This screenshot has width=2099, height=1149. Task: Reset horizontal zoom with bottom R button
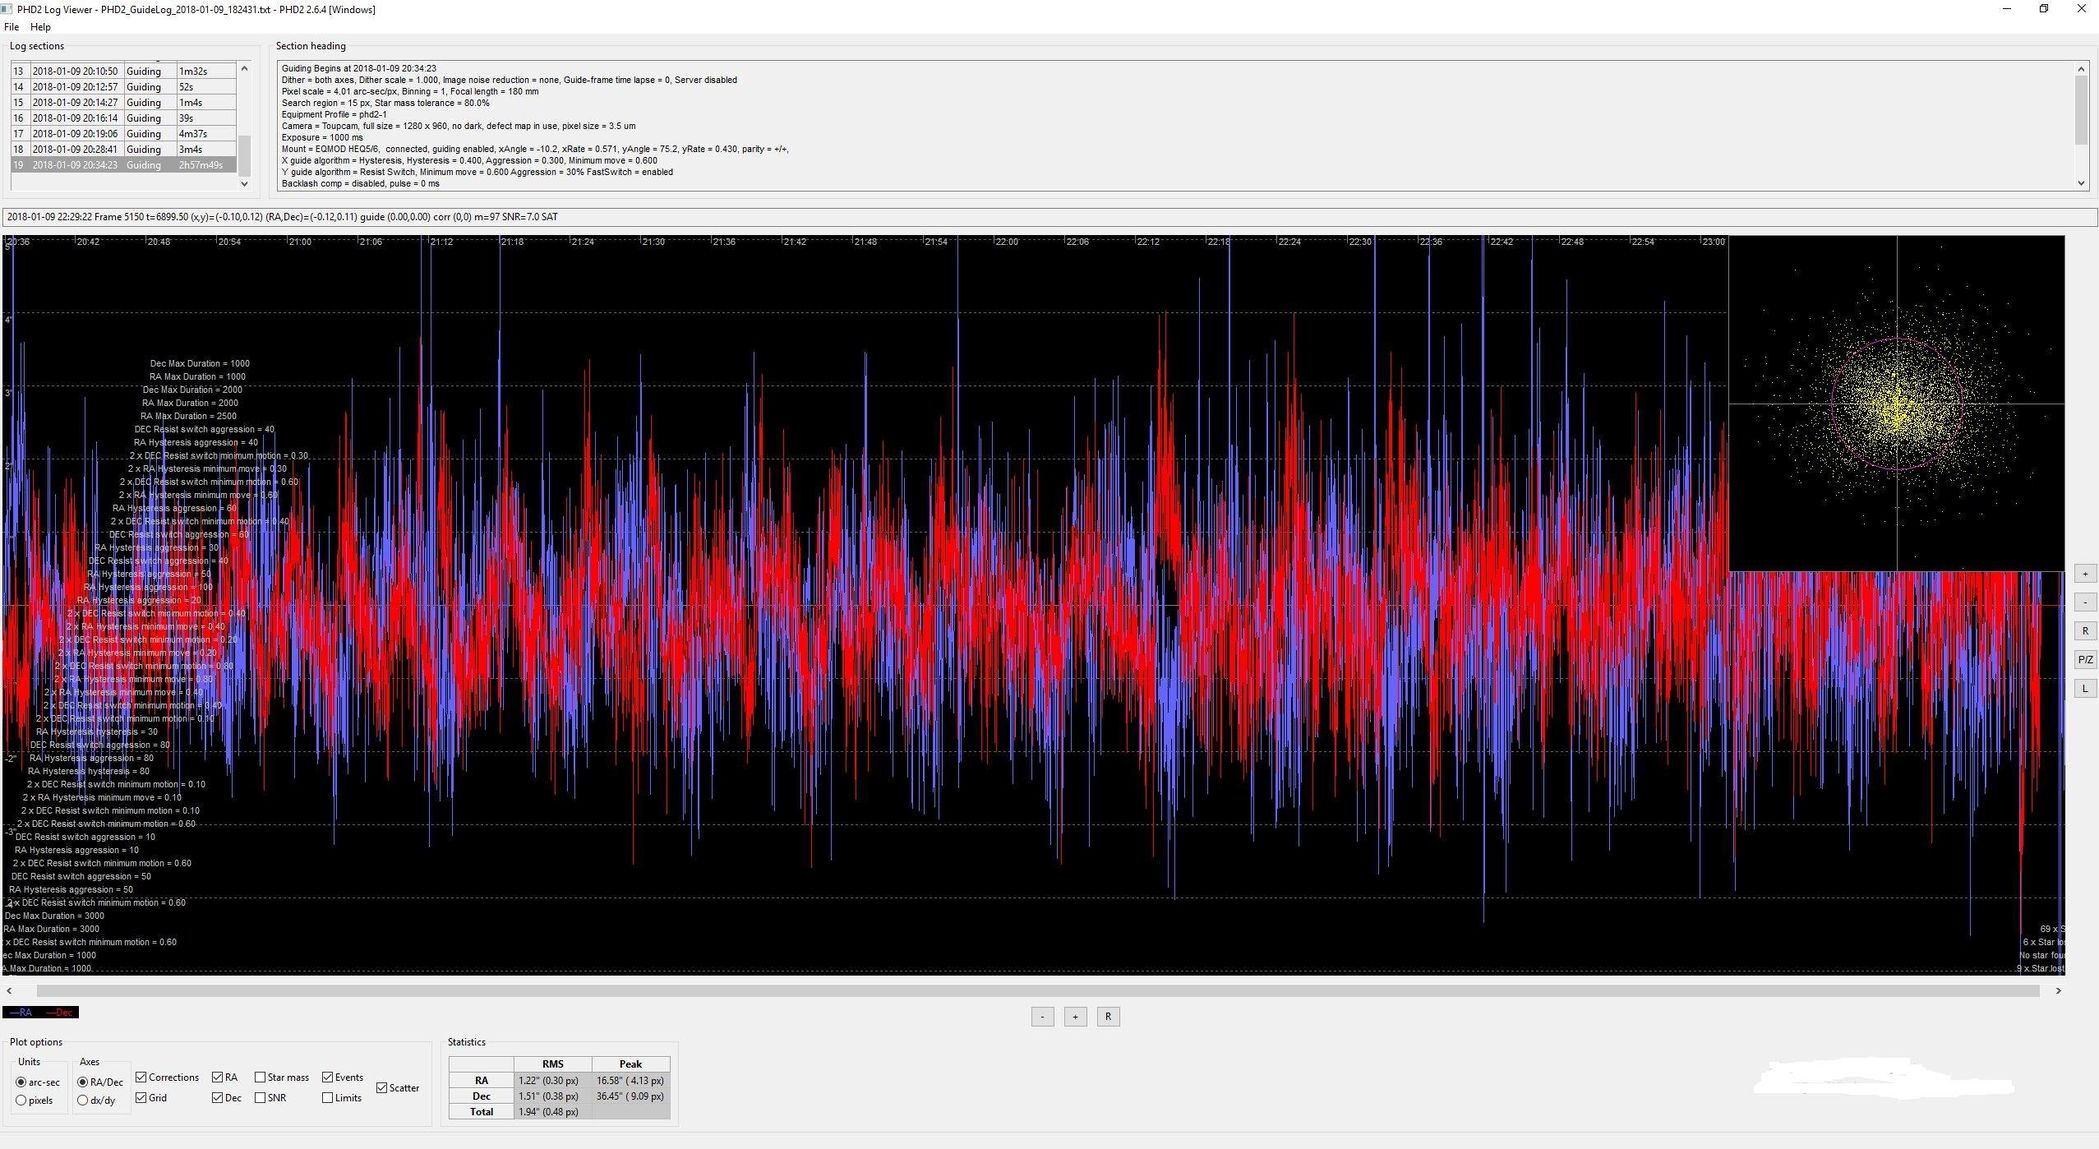click(x=1107, y=1017)
